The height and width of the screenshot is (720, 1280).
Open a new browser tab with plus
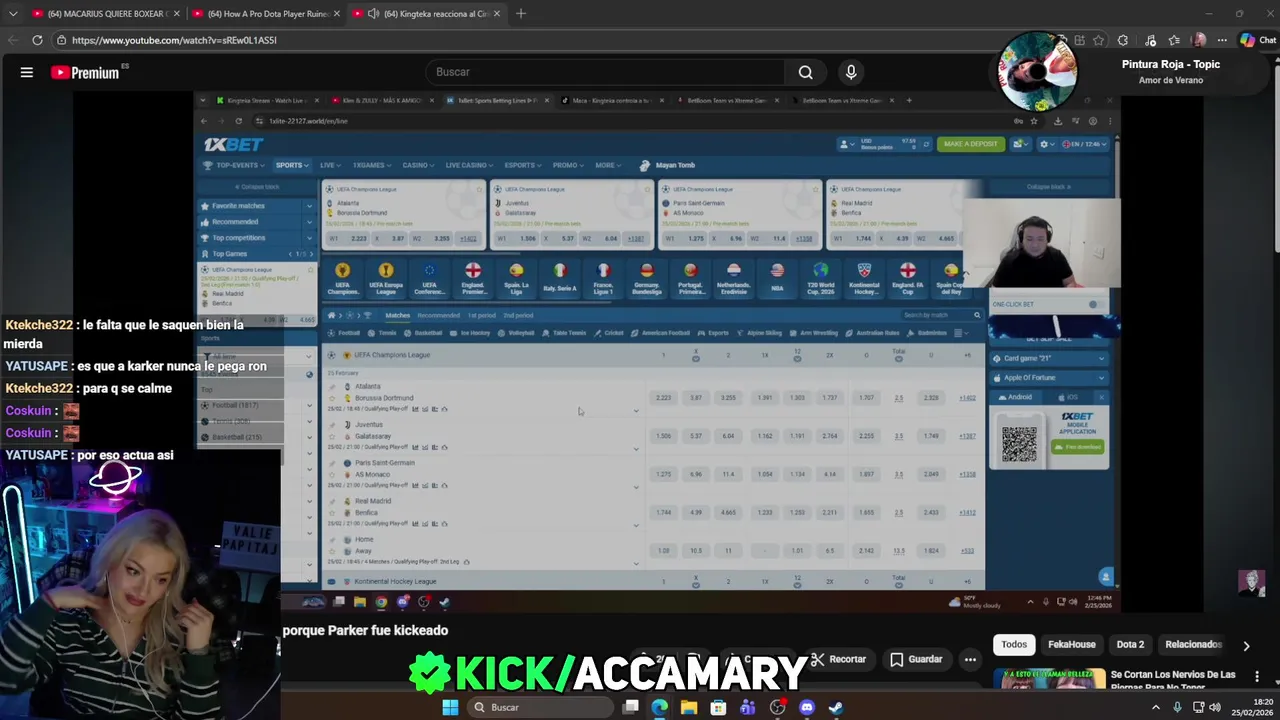(x=521, y=14)
